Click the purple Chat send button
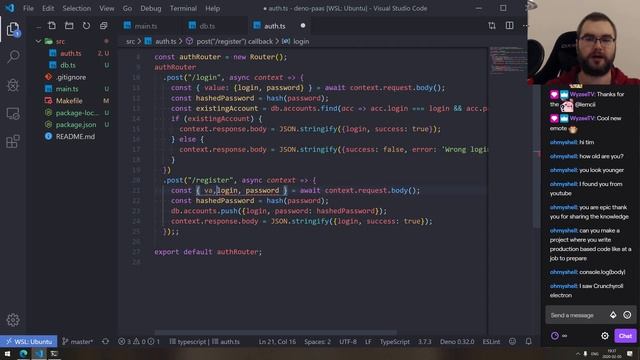 point(625,336)
